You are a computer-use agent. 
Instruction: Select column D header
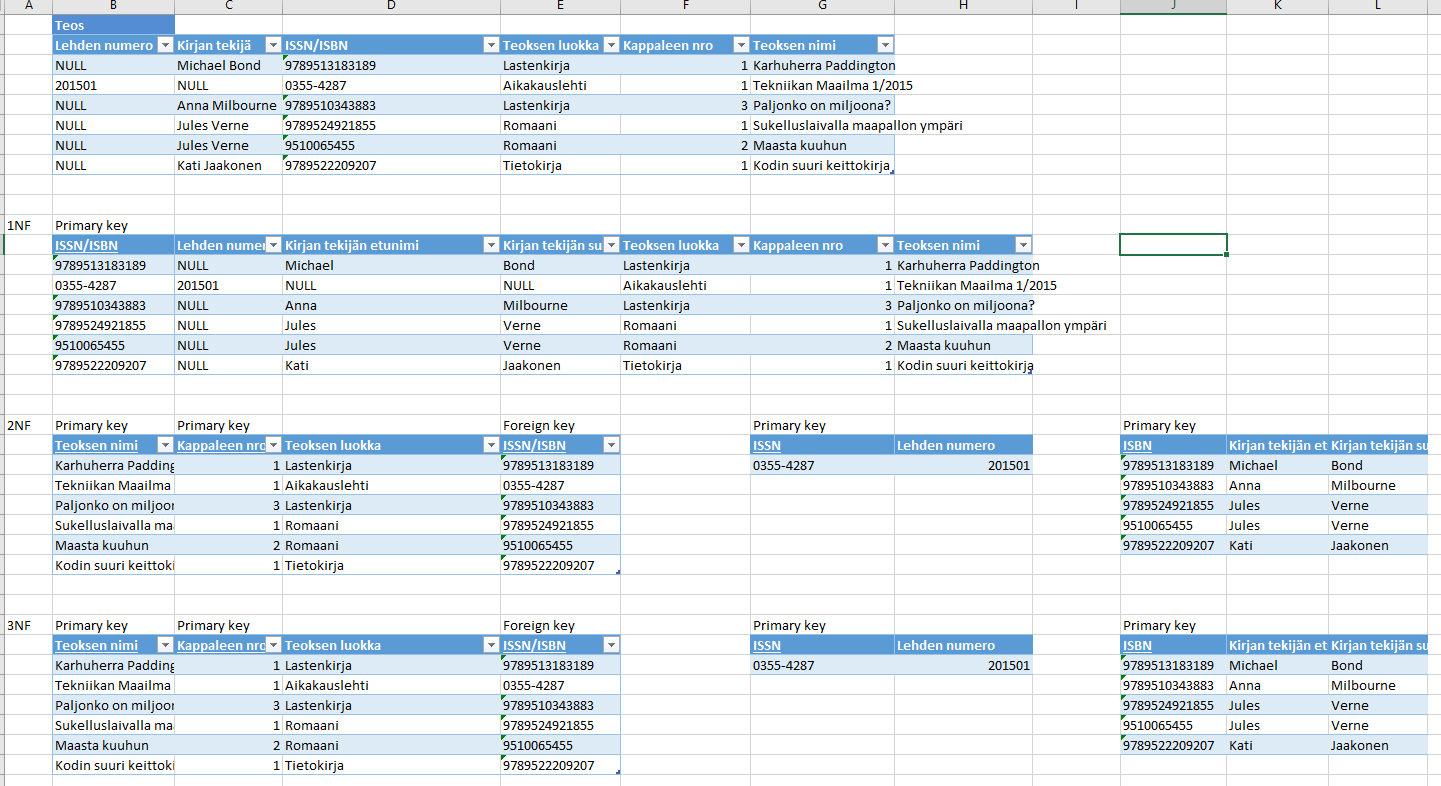coord(391,7)
